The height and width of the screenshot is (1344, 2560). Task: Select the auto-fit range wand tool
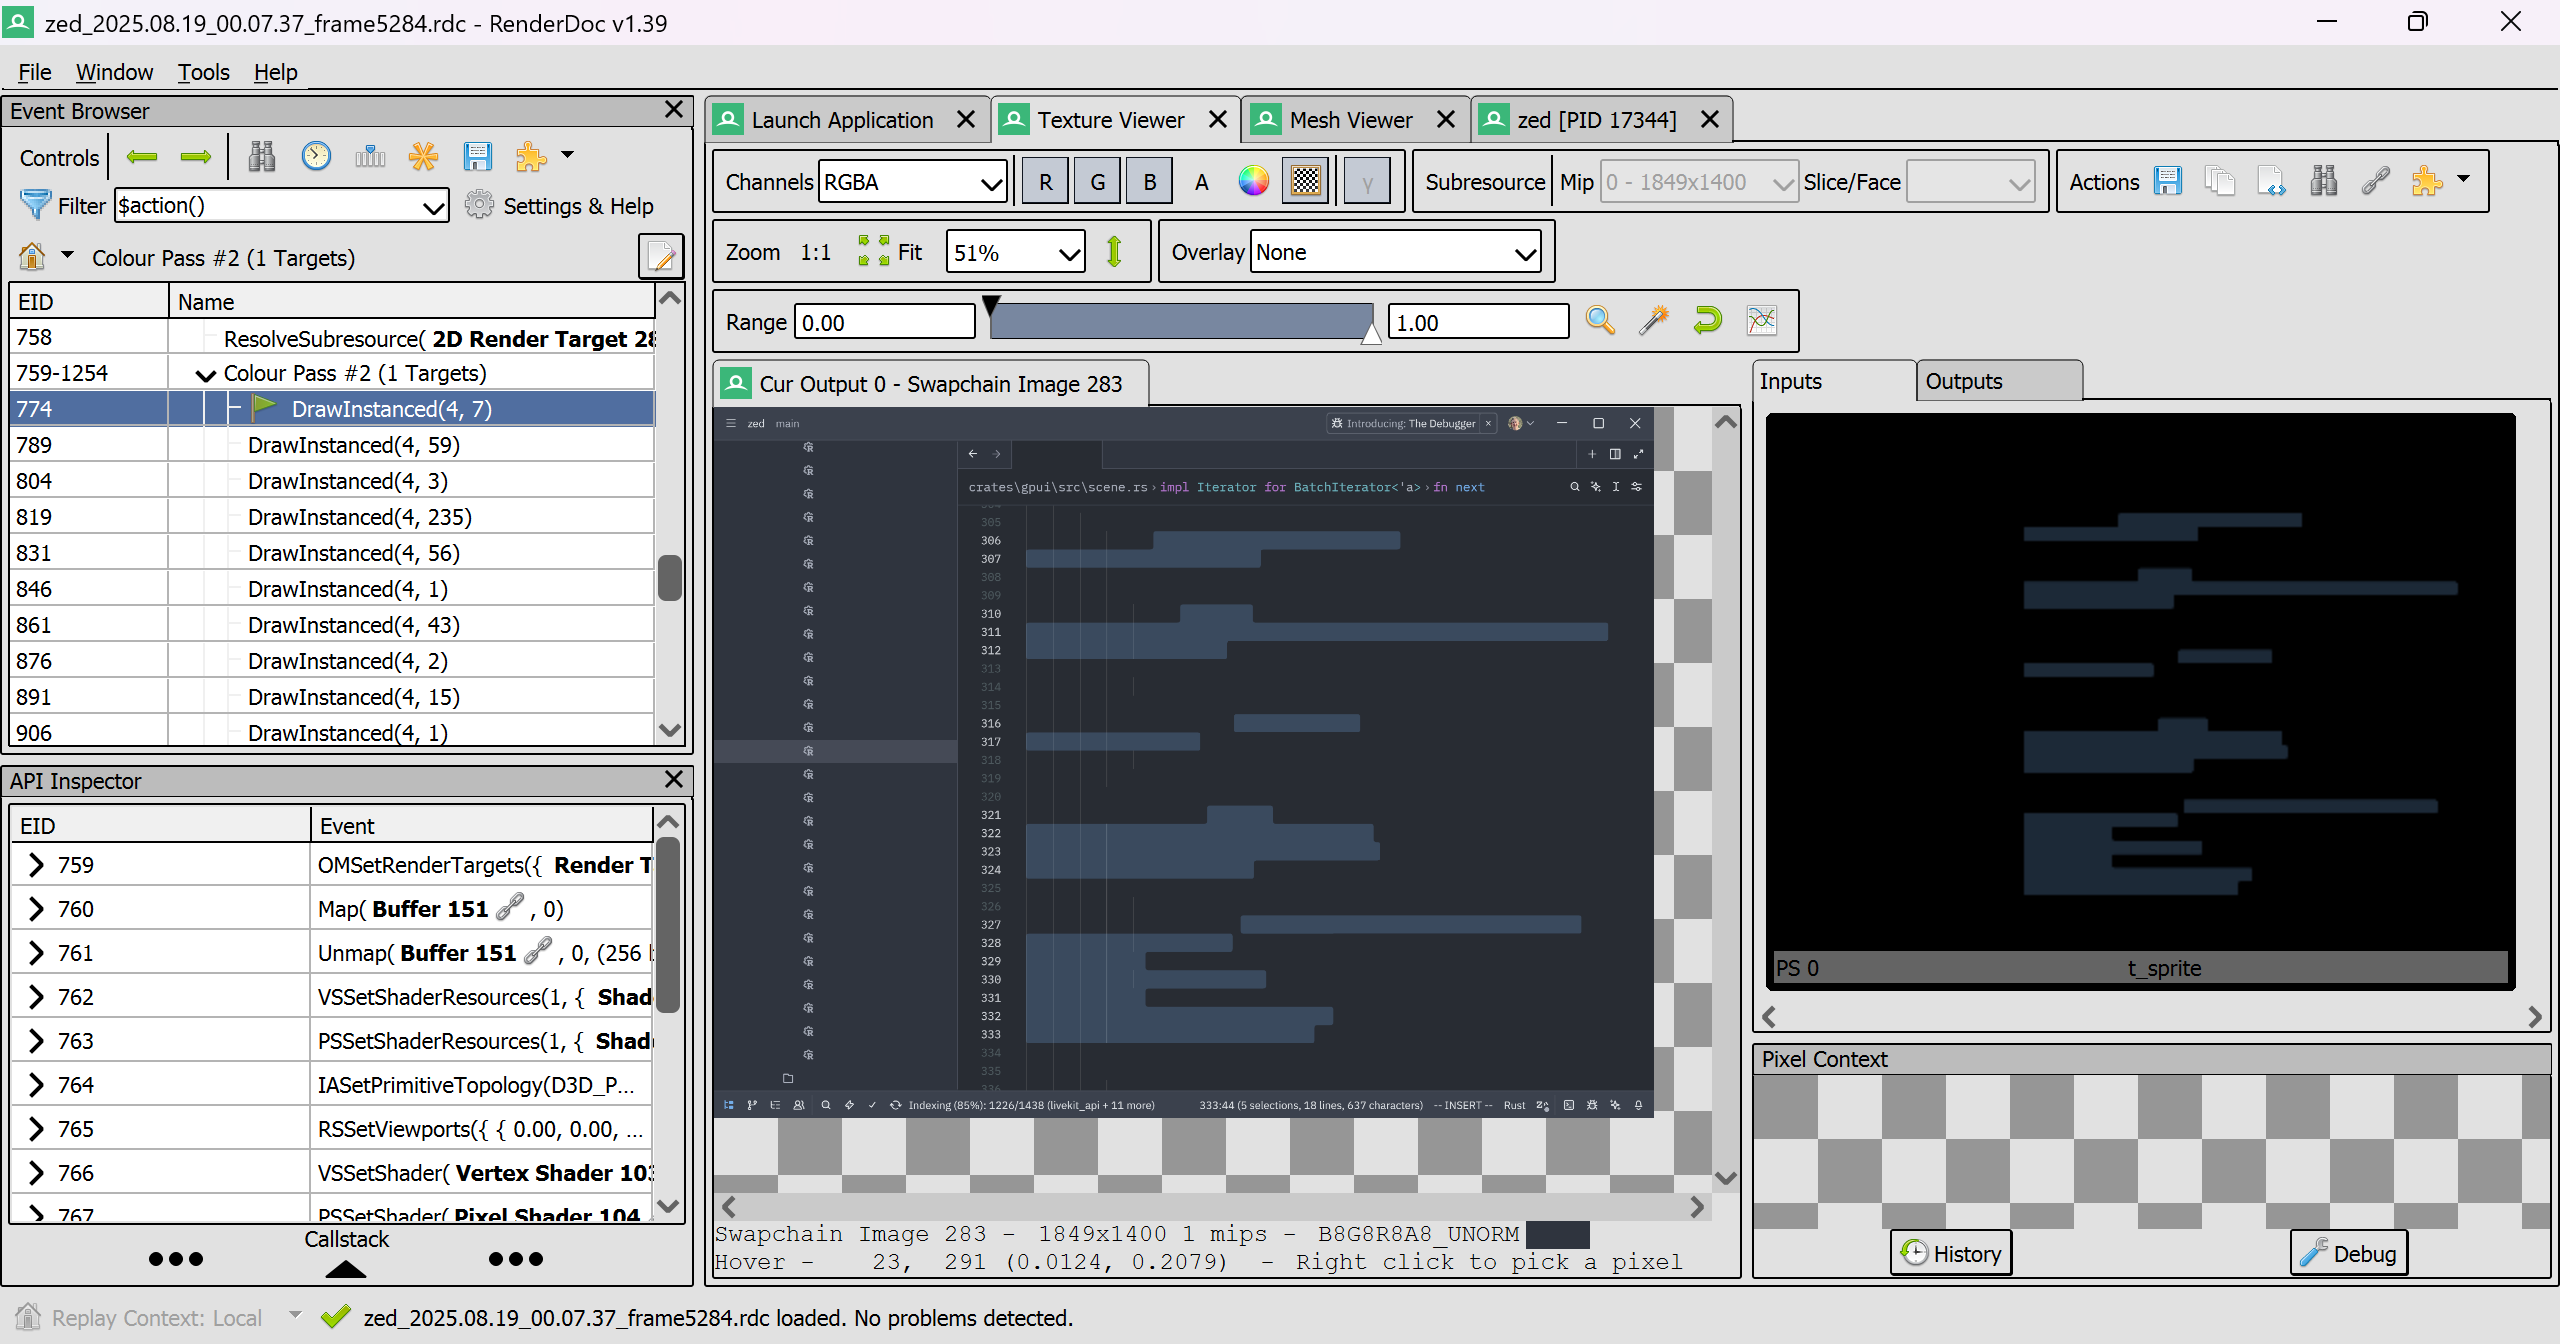1652,320
